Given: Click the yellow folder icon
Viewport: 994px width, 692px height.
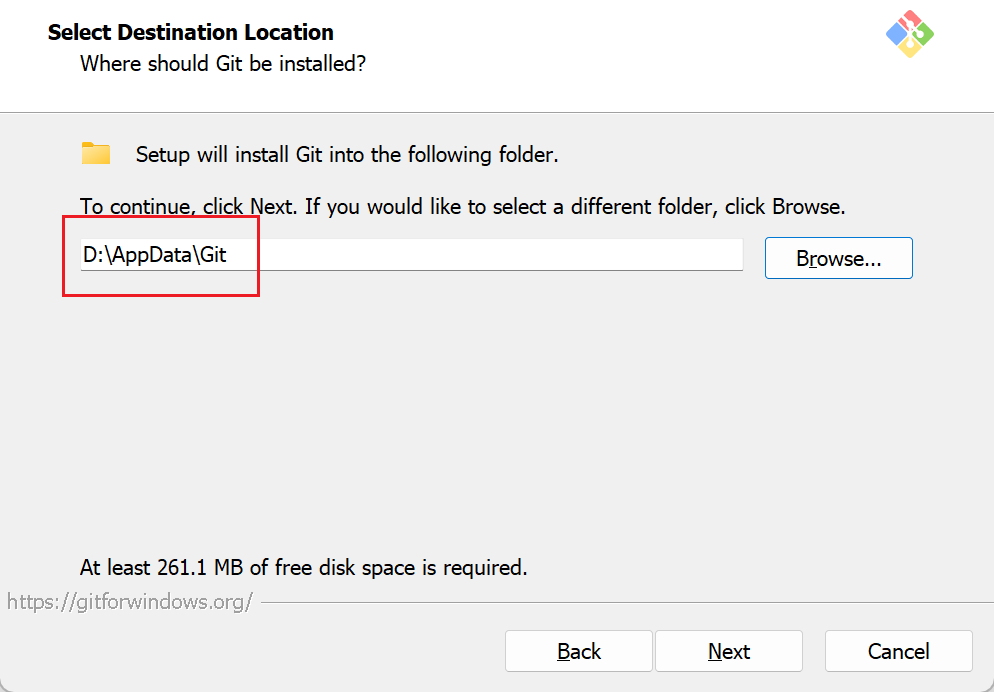Looking at the screenshot, I should (96, 153).
